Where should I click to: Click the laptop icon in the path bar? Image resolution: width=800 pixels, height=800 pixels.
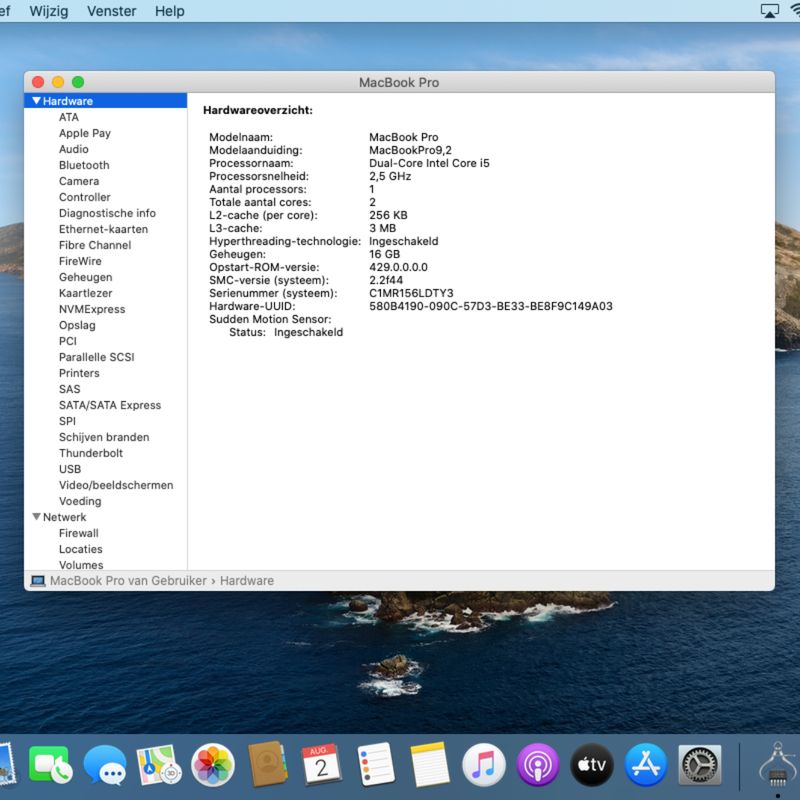click(38, 581)
